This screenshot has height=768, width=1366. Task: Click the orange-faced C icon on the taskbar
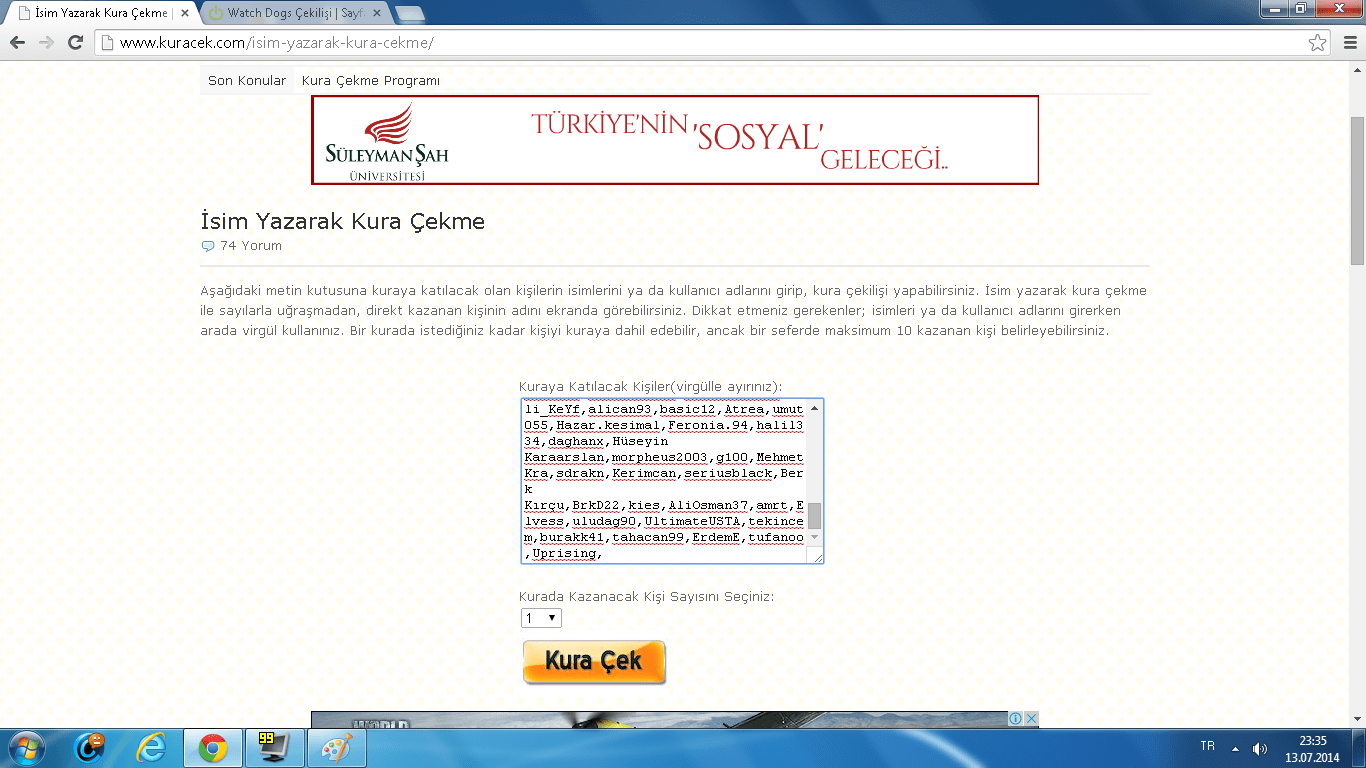(x=89, y=747)
